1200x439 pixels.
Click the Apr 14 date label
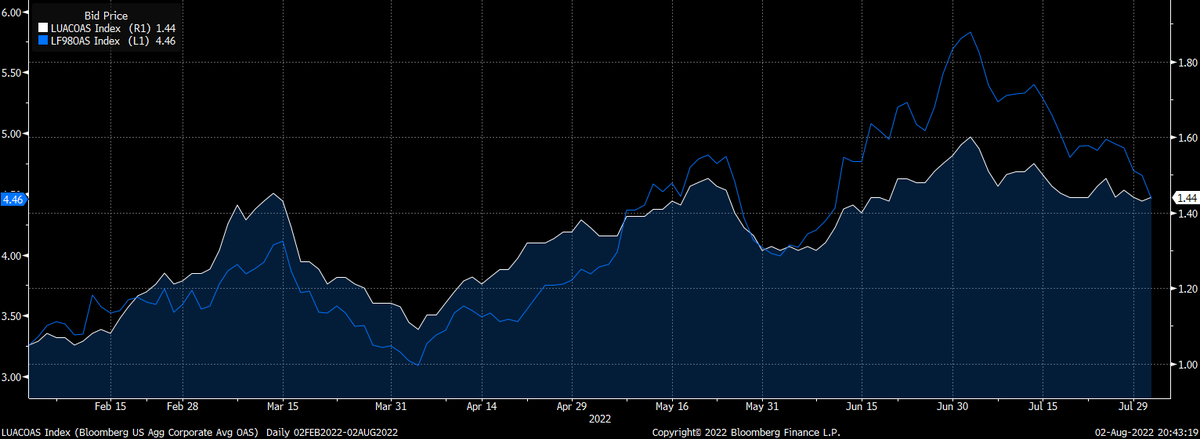tap(482, 407)
